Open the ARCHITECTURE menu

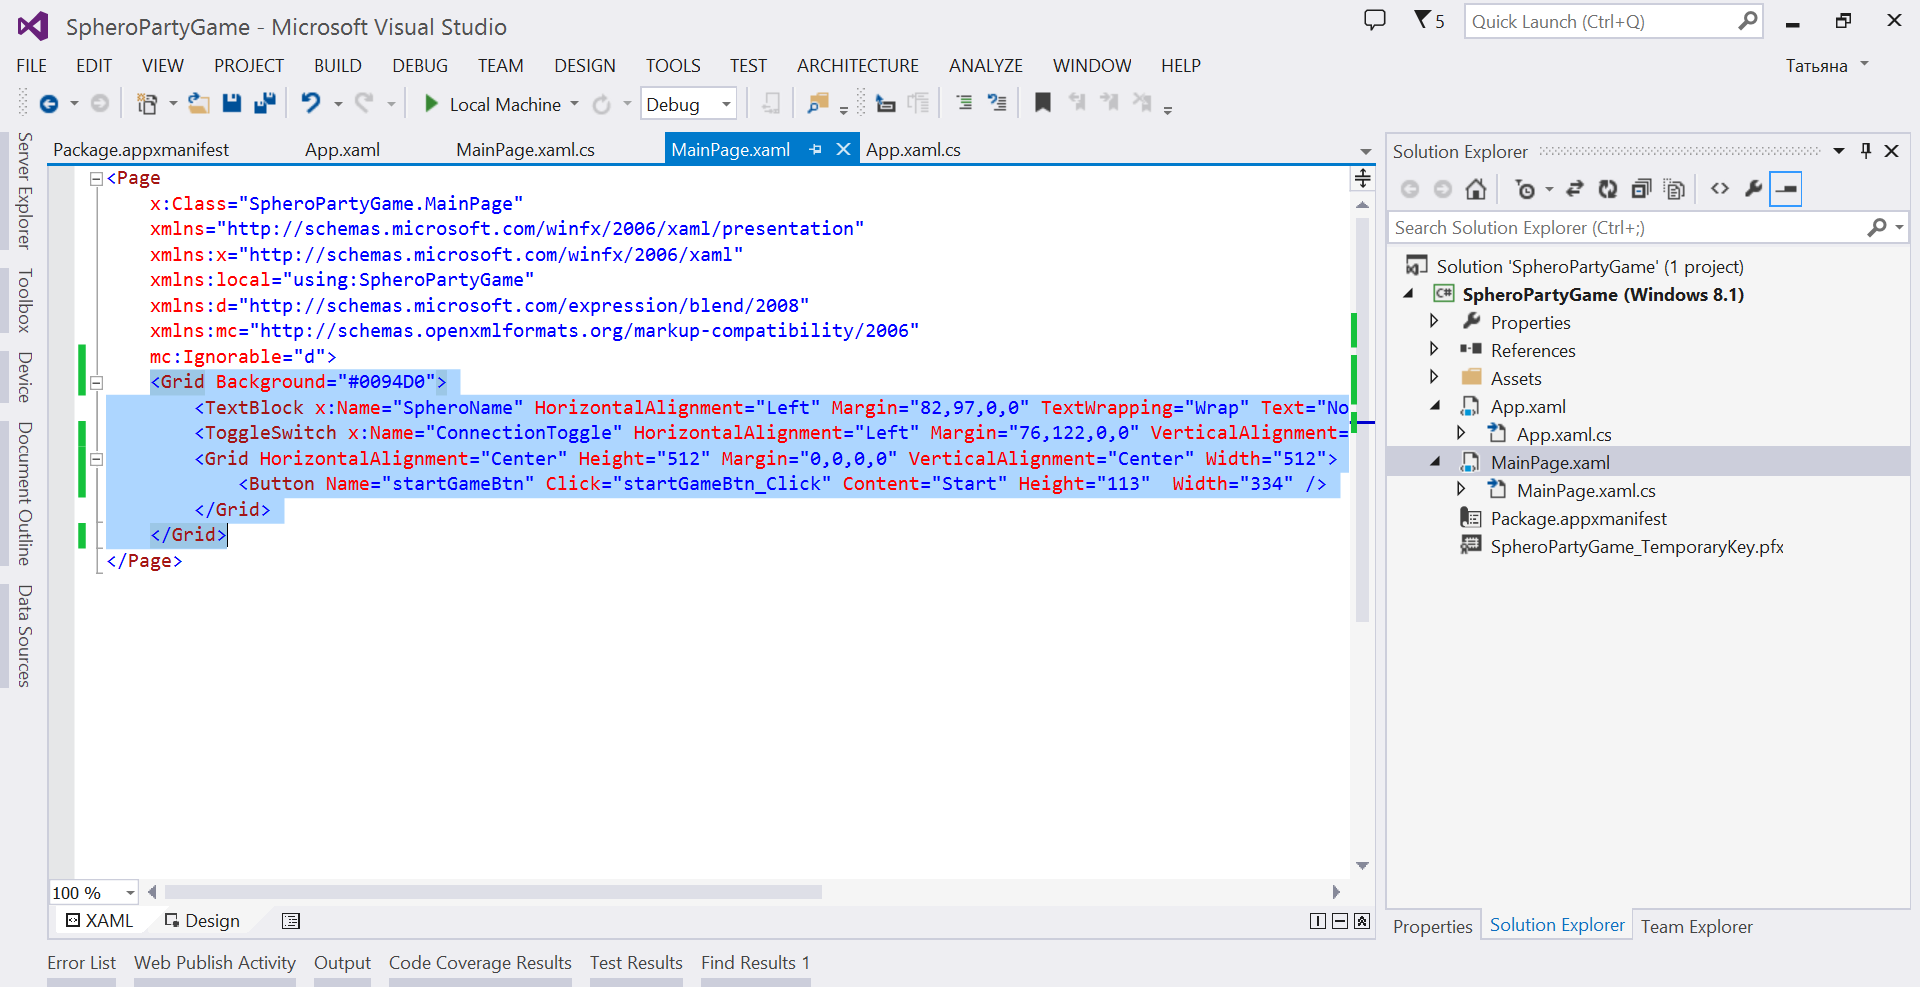coord(858,66)
